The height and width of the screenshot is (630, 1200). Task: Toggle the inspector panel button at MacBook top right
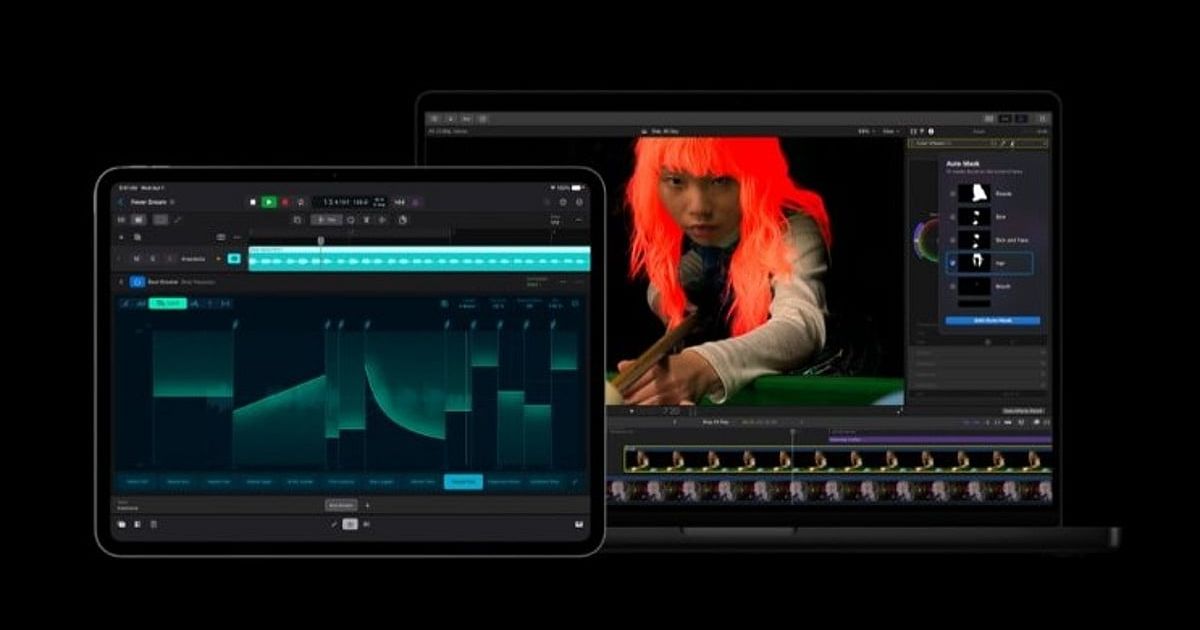pyautogui.click(x=1021, y=118)
